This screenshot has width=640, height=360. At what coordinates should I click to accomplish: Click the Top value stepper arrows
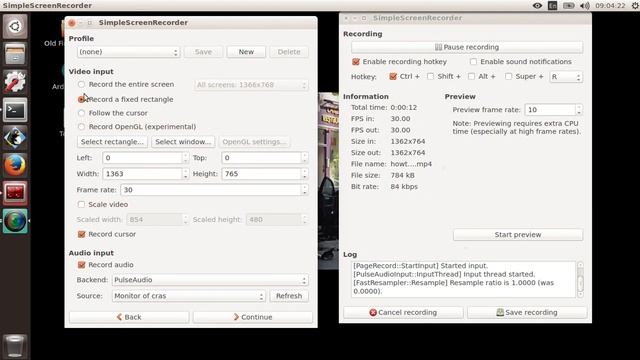(304, 158)
